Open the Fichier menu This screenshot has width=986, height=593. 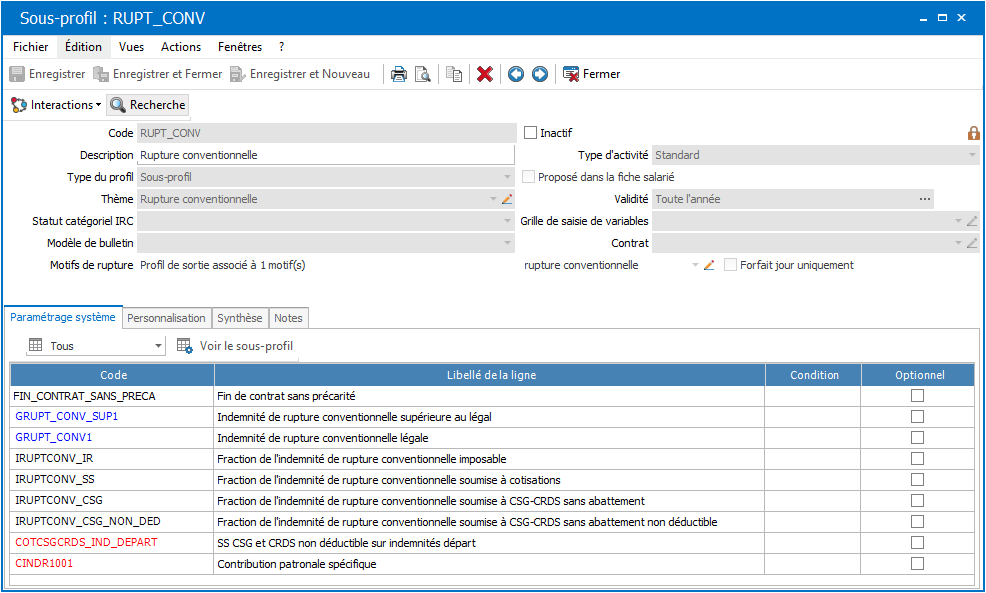point(31,47)
